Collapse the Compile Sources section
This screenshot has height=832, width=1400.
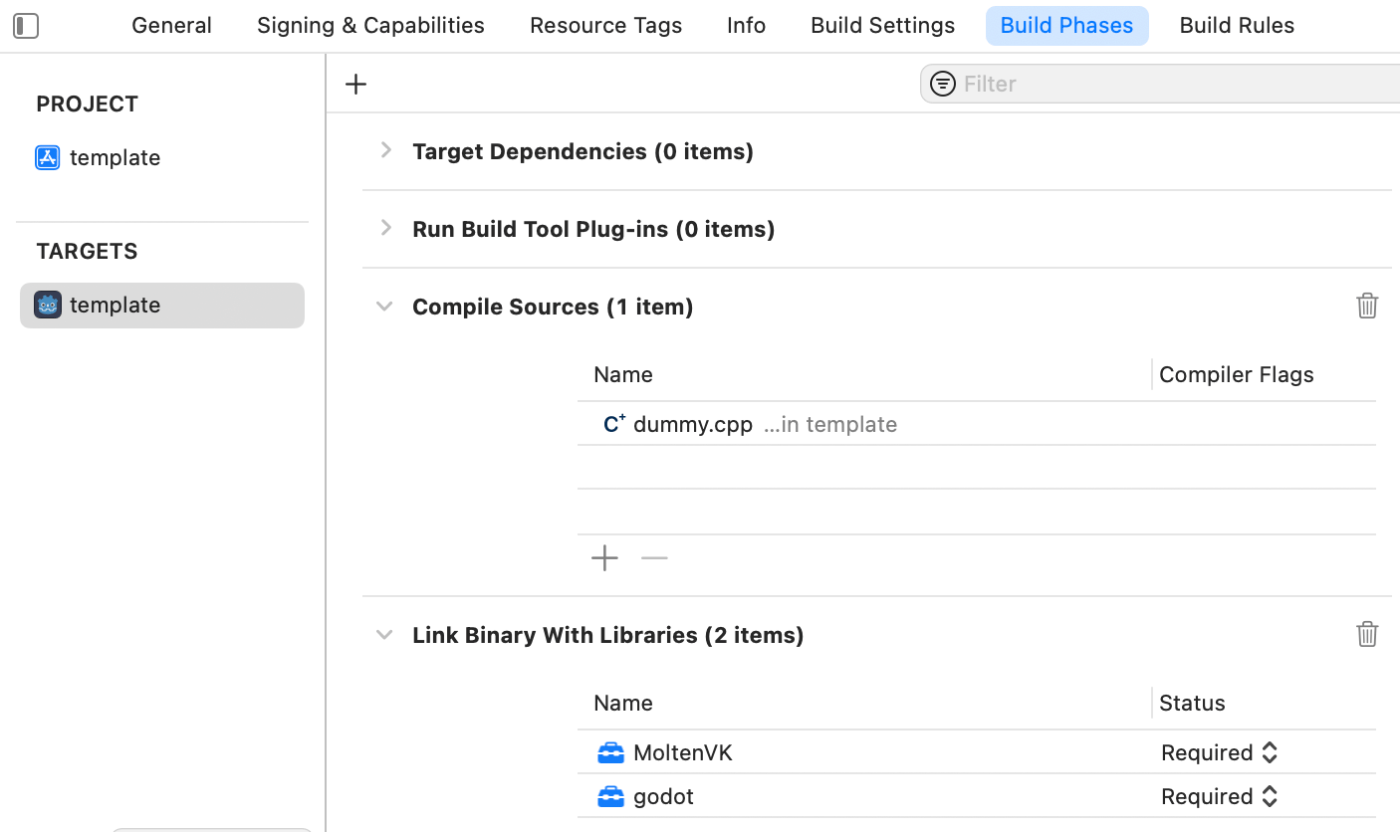(x=384, y=306)
